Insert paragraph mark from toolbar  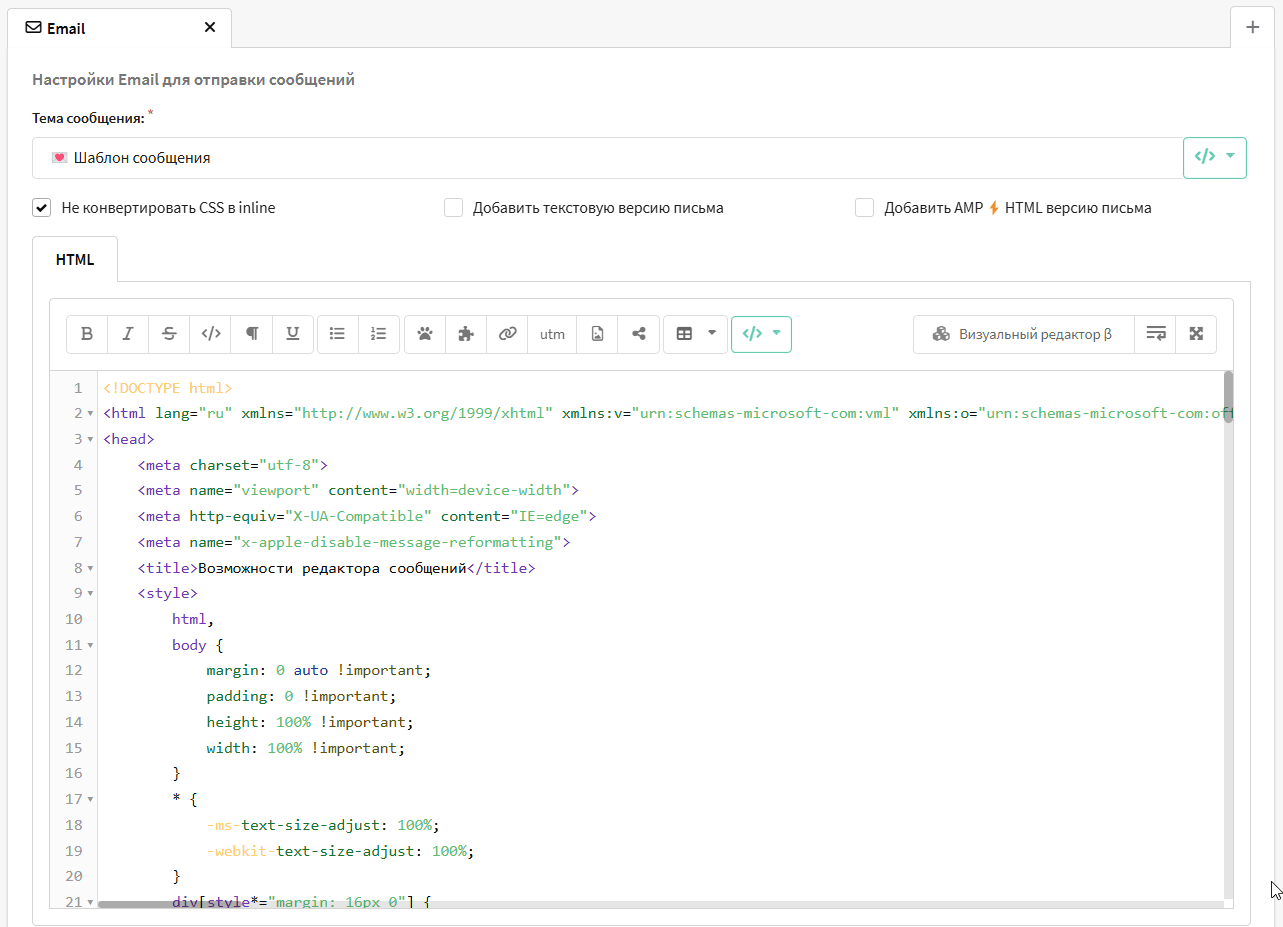252,334
